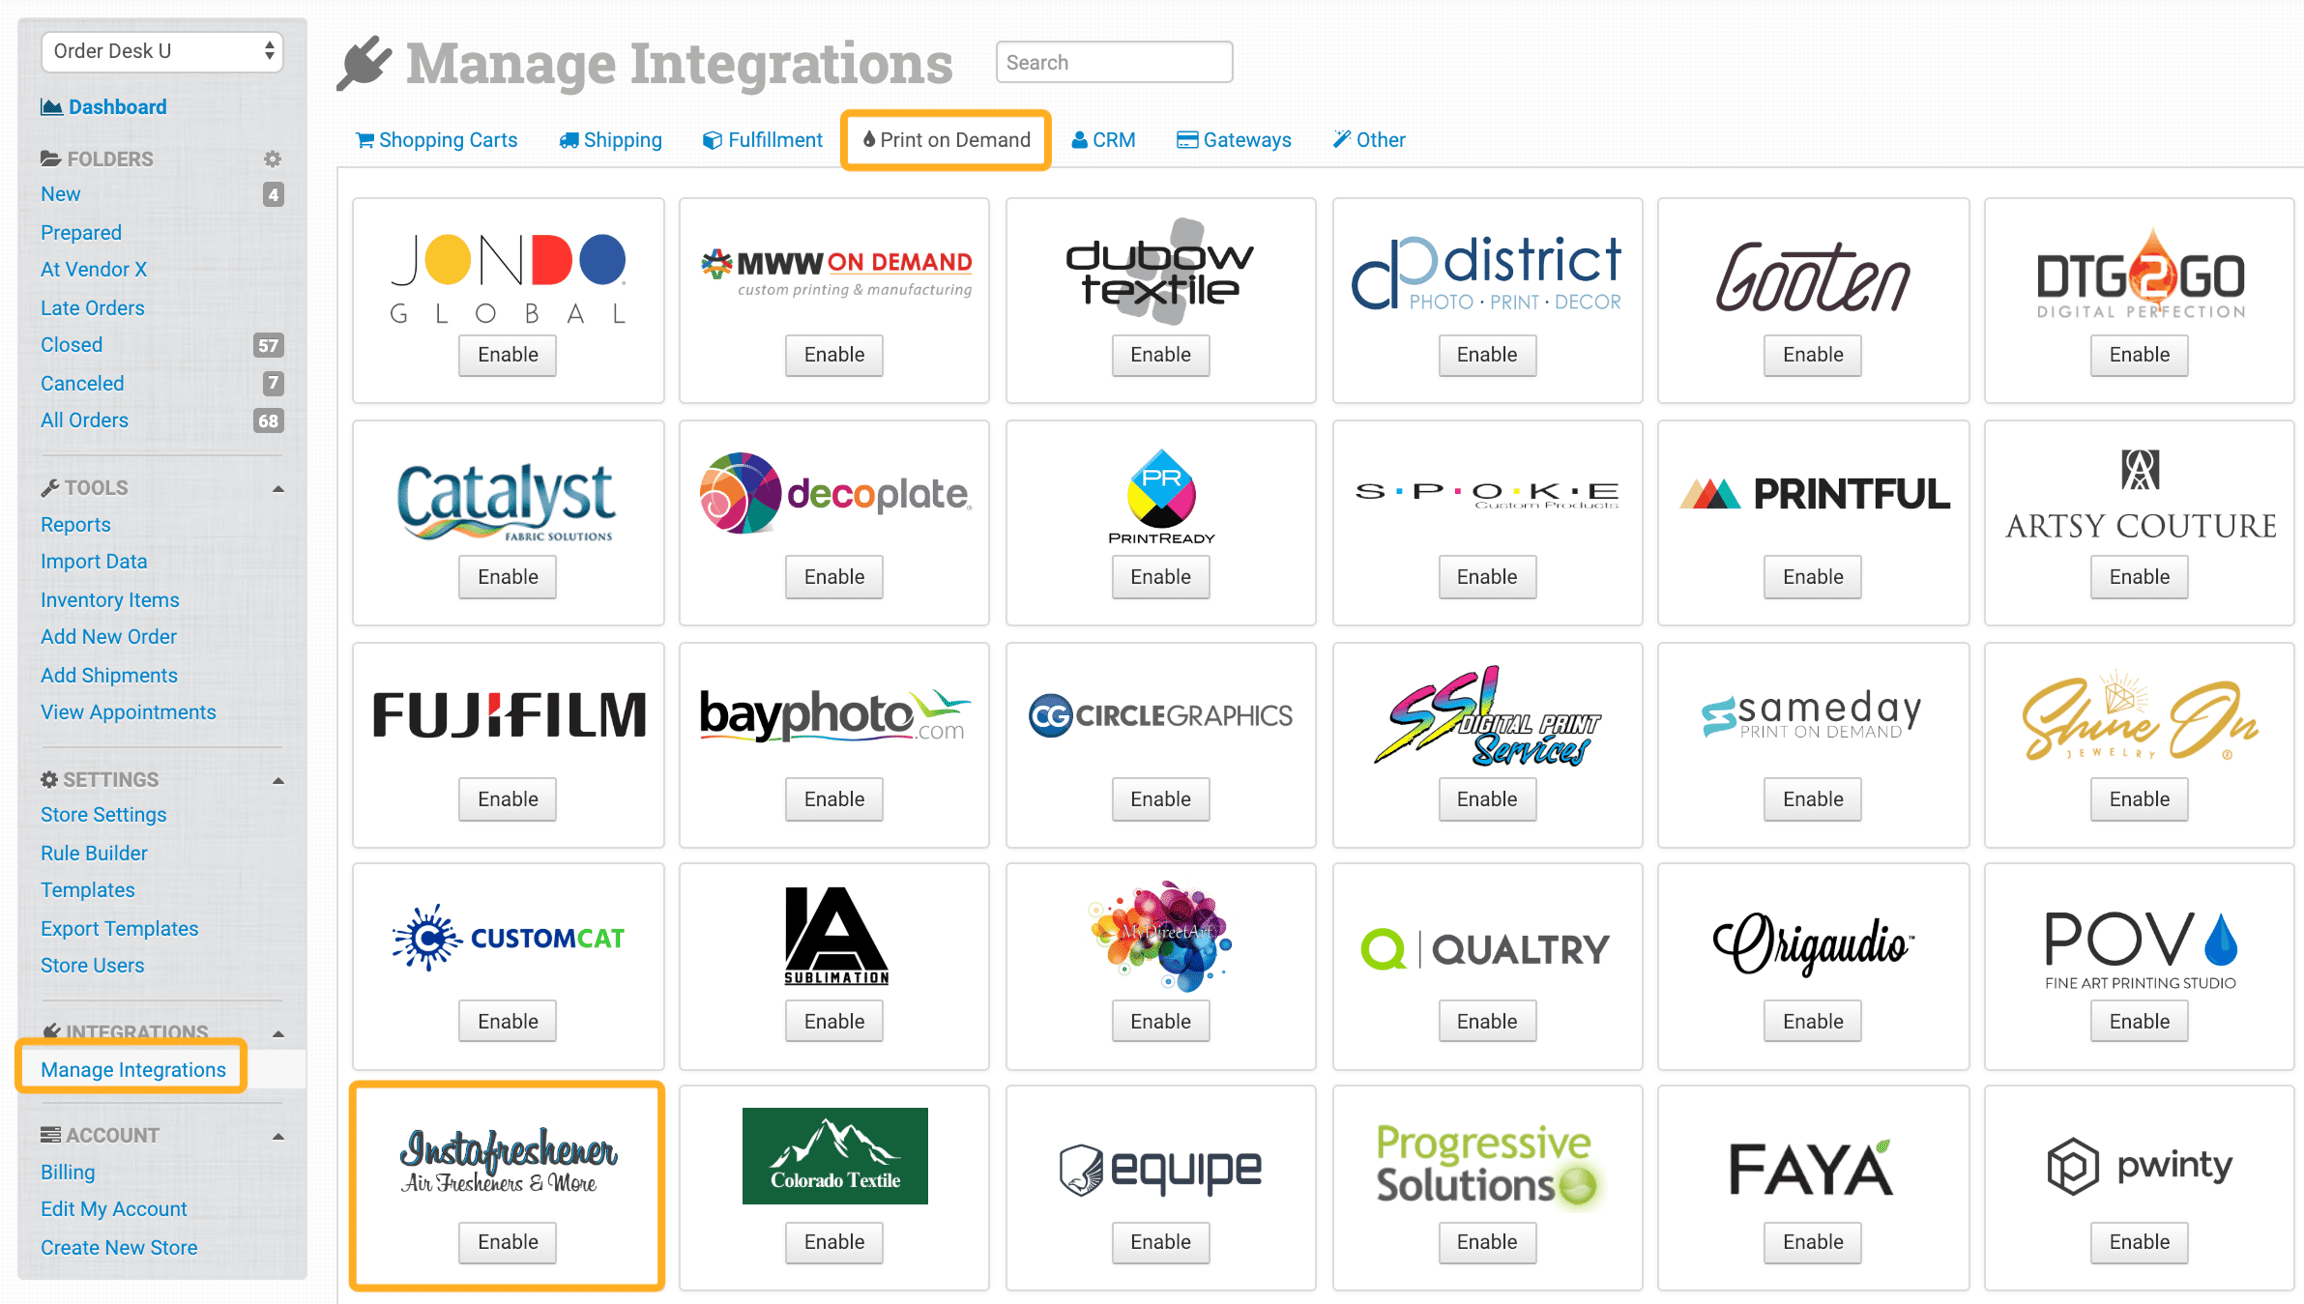
Task: Click the CustomCat logo
Action: (x=508, y=938)
